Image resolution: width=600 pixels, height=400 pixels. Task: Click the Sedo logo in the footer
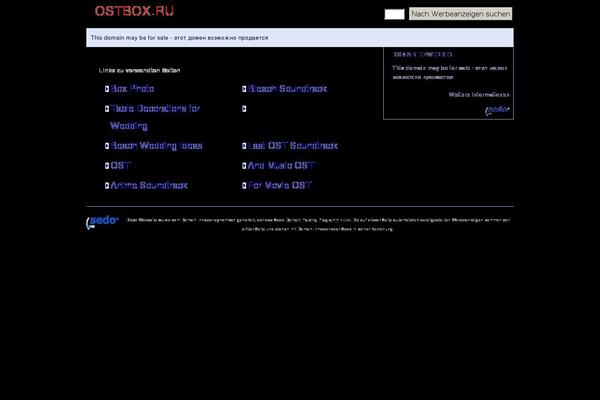pyautogui.click(x=102, y=222)
